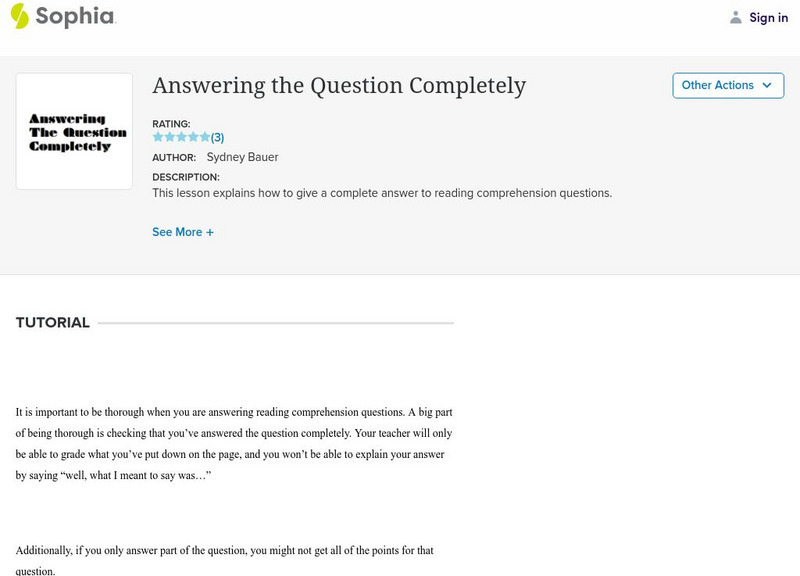
Task: Click the chevron arrow on Other Actions
Action: click(767, 85)
